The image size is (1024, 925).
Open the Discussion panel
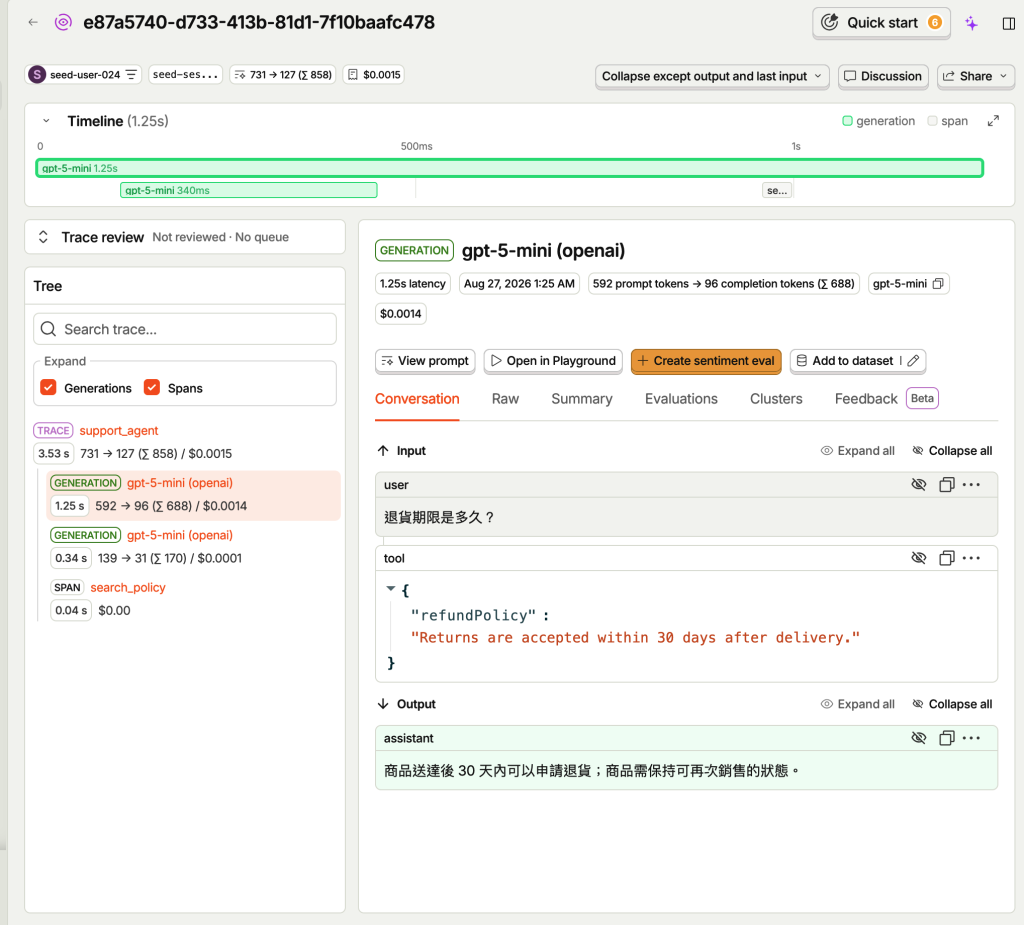pyautogui.click(x=883, y=76)
